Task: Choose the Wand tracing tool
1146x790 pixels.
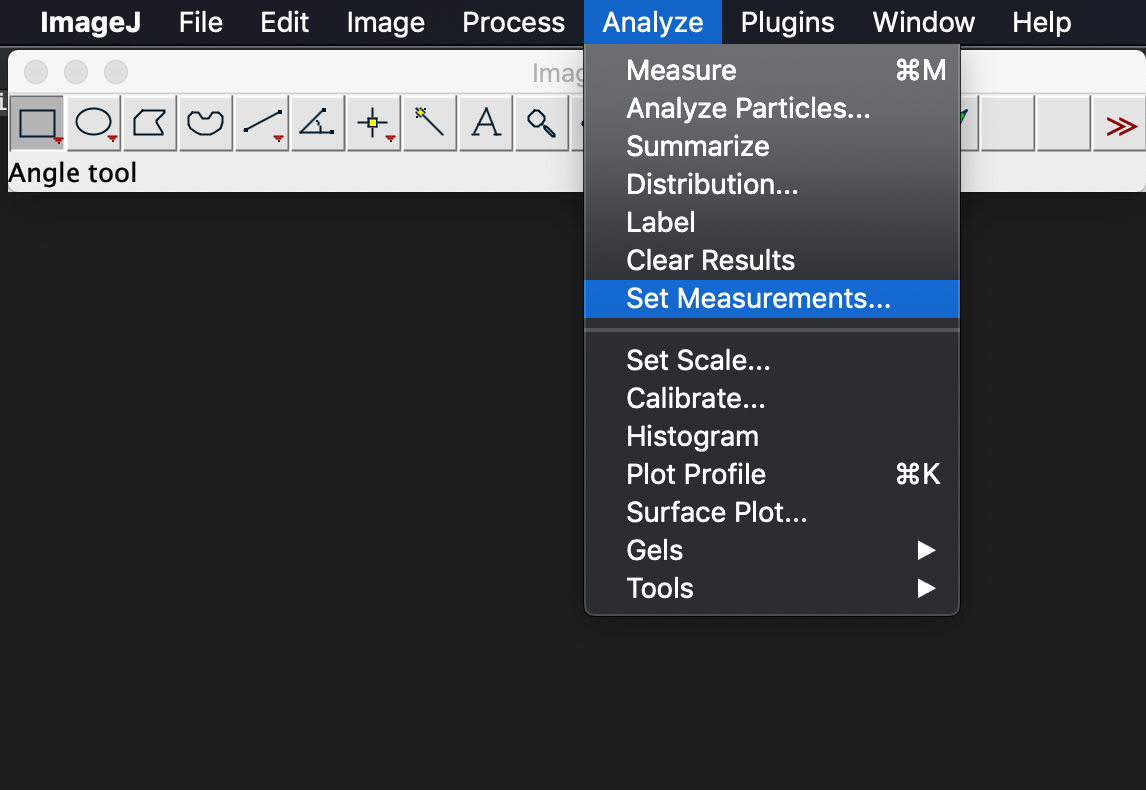Action: 430,124
